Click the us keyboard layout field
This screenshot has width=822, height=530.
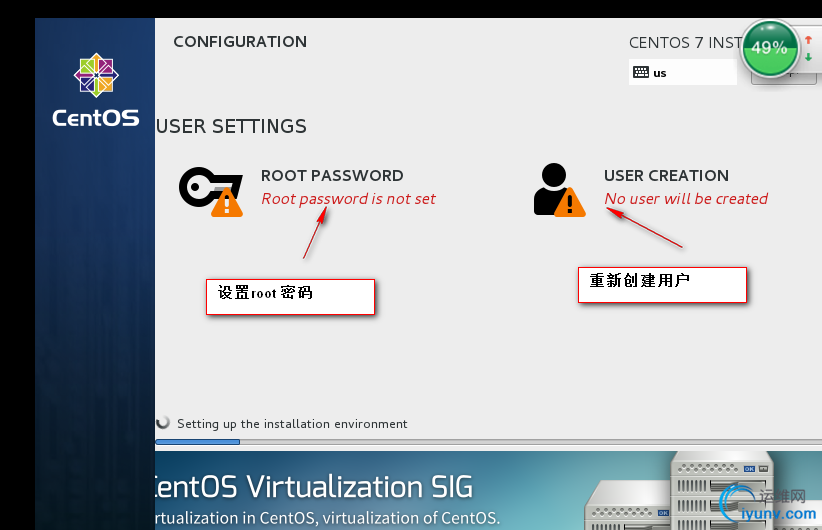coord(683,72)
